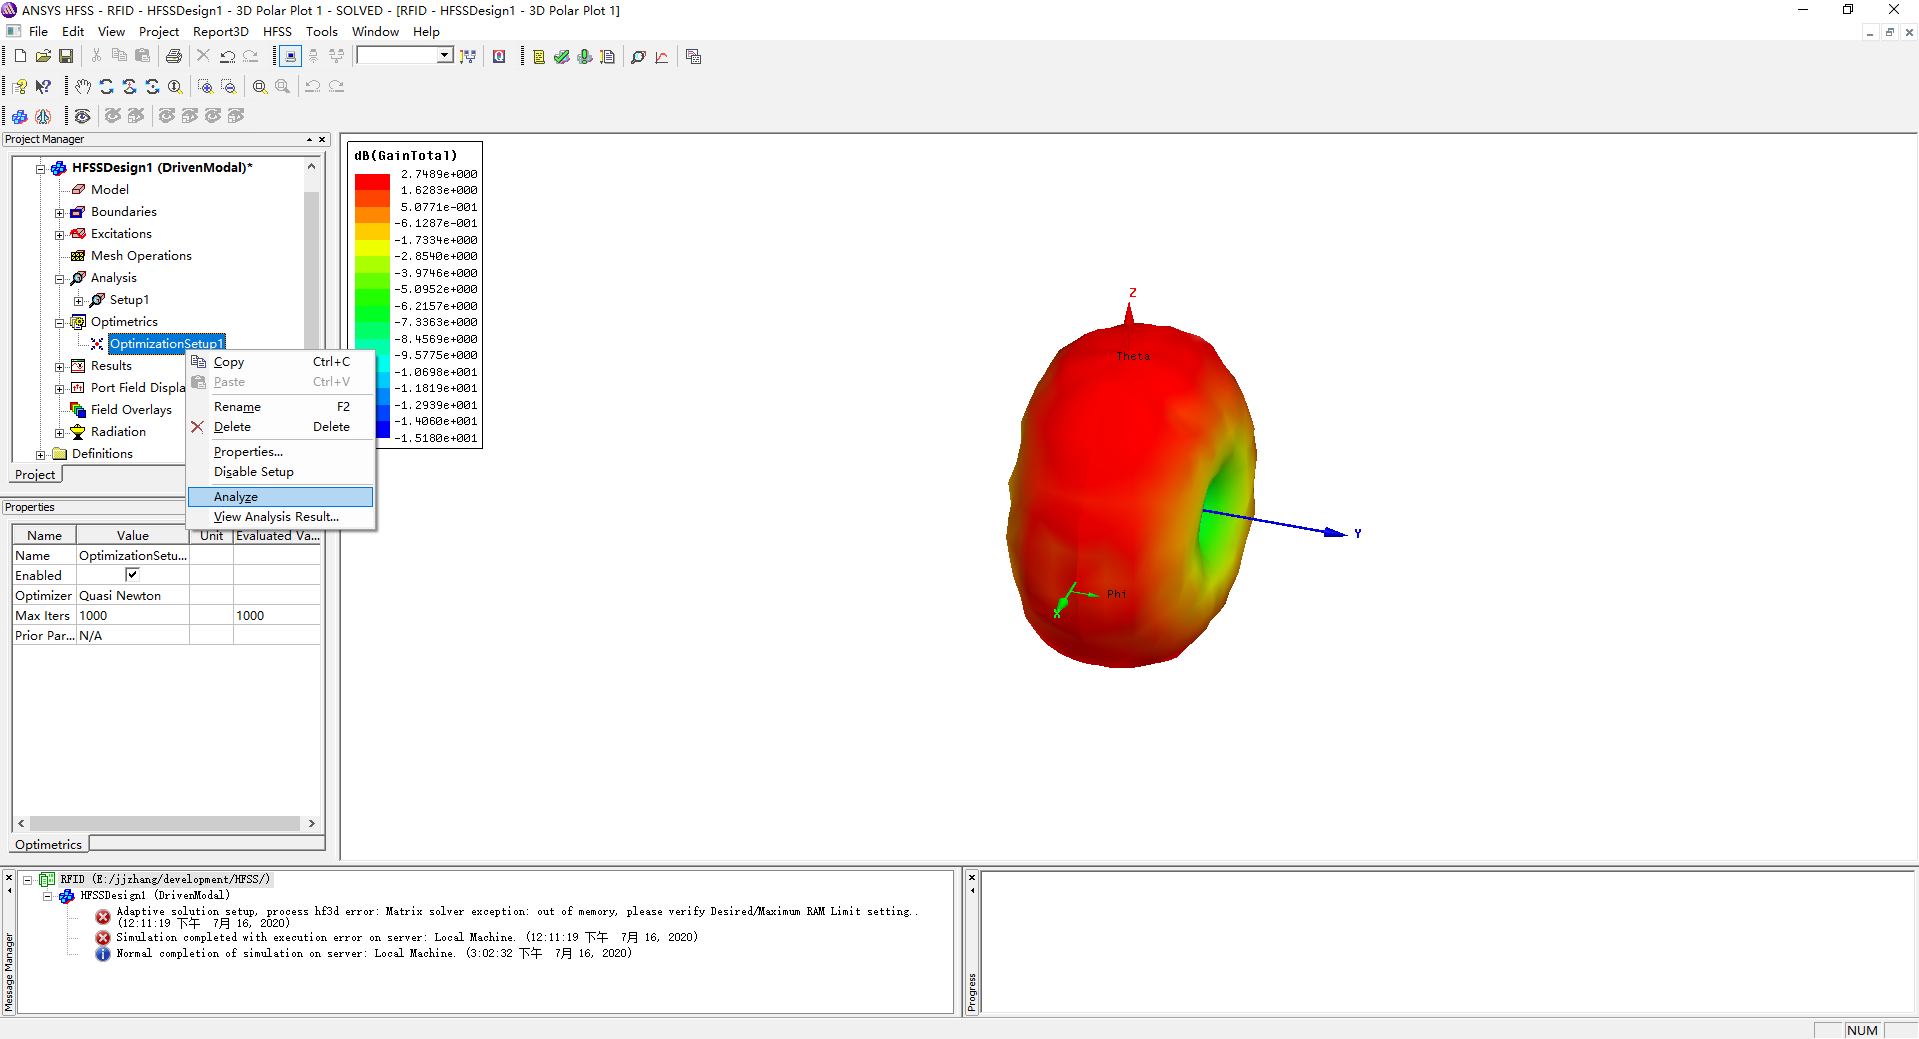Switch to the Project tab
This screenshot has height=1039, width=1919.
pyautogui.click(x=35, y=475)
